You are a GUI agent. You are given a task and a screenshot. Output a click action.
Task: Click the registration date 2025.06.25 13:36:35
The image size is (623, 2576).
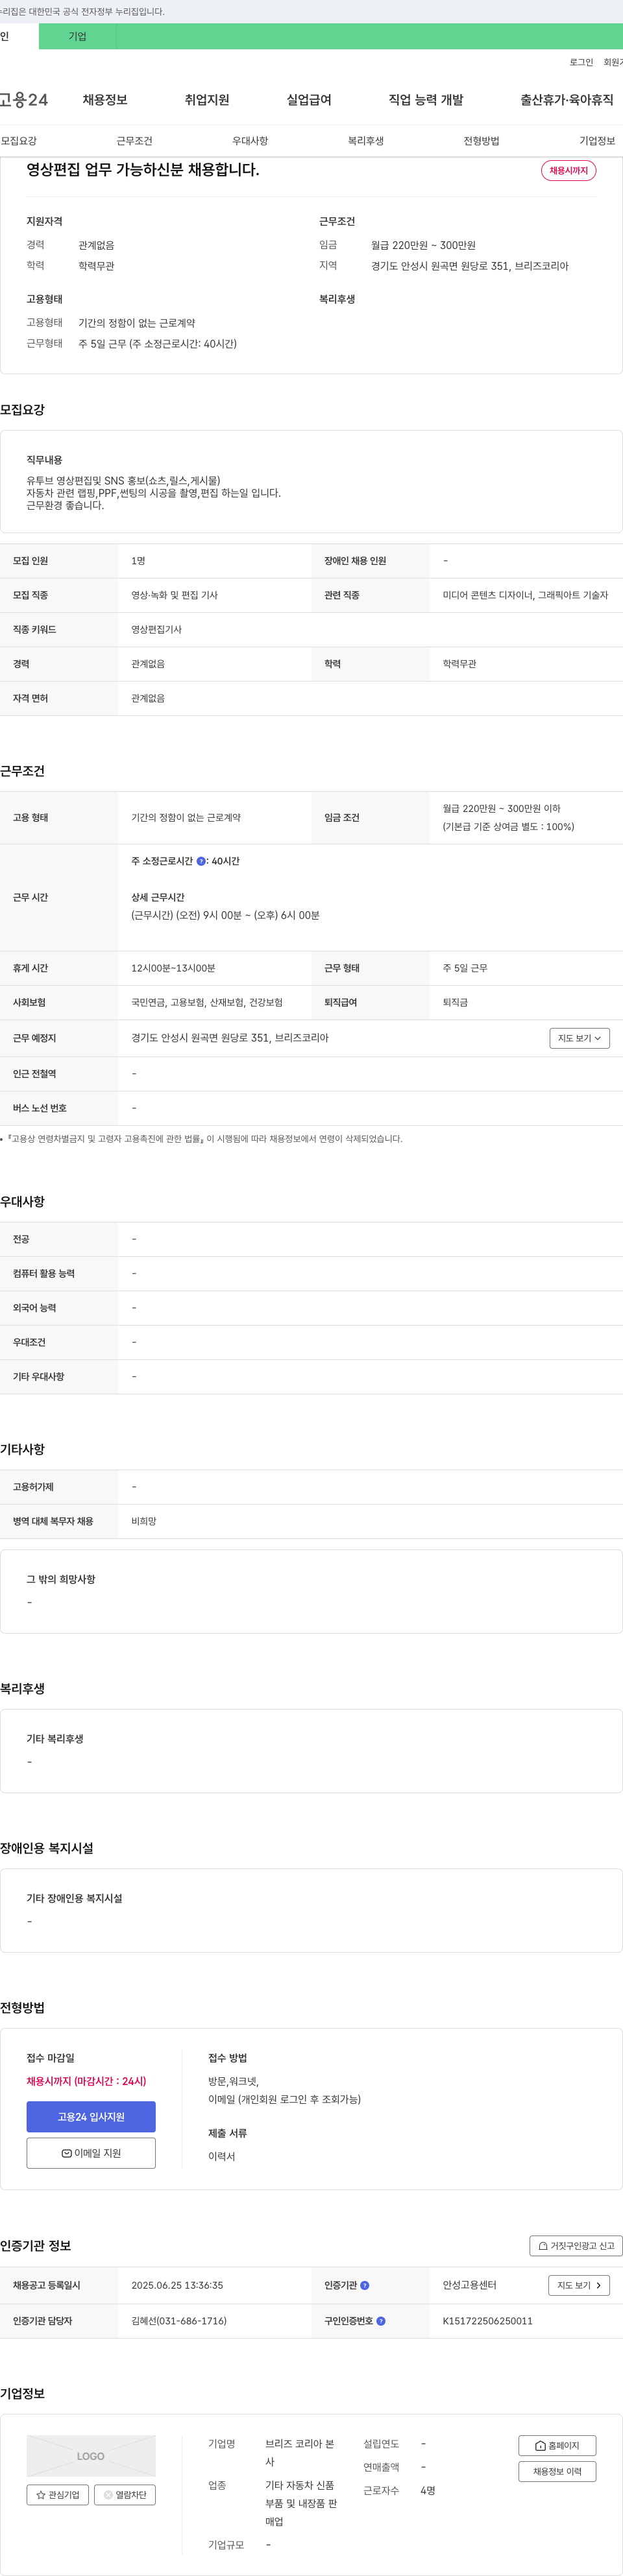177,2285
